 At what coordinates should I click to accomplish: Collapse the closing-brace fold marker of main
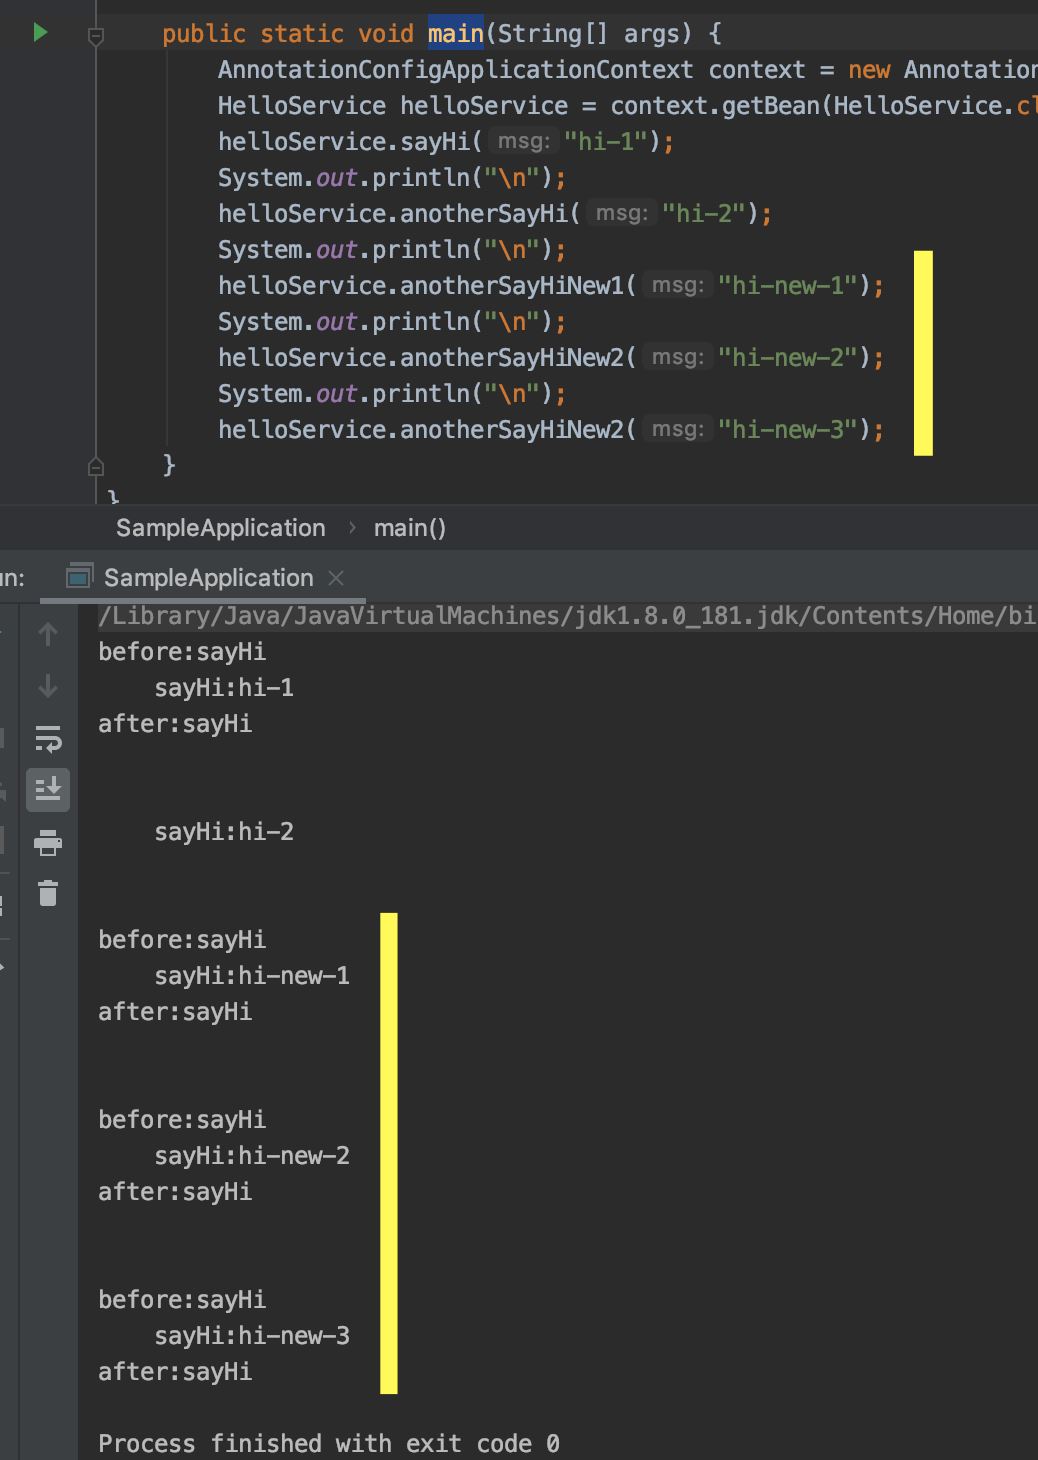coord(96,466)
